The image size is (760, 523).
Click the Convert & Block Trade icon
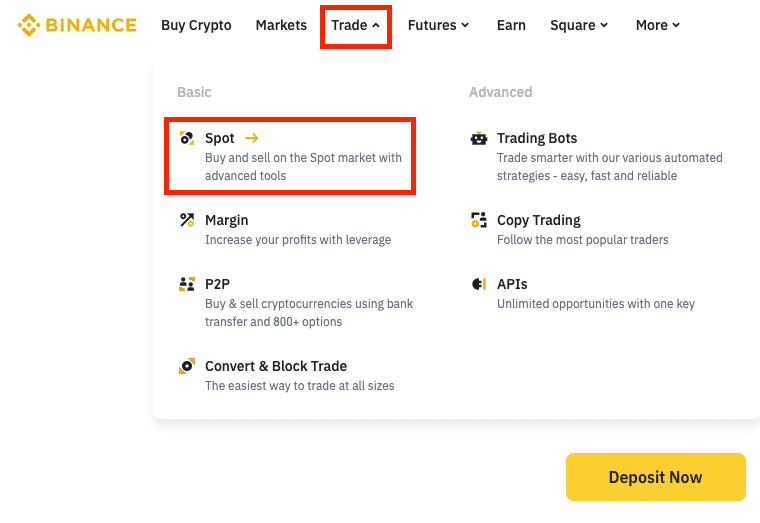pos(187,366)
